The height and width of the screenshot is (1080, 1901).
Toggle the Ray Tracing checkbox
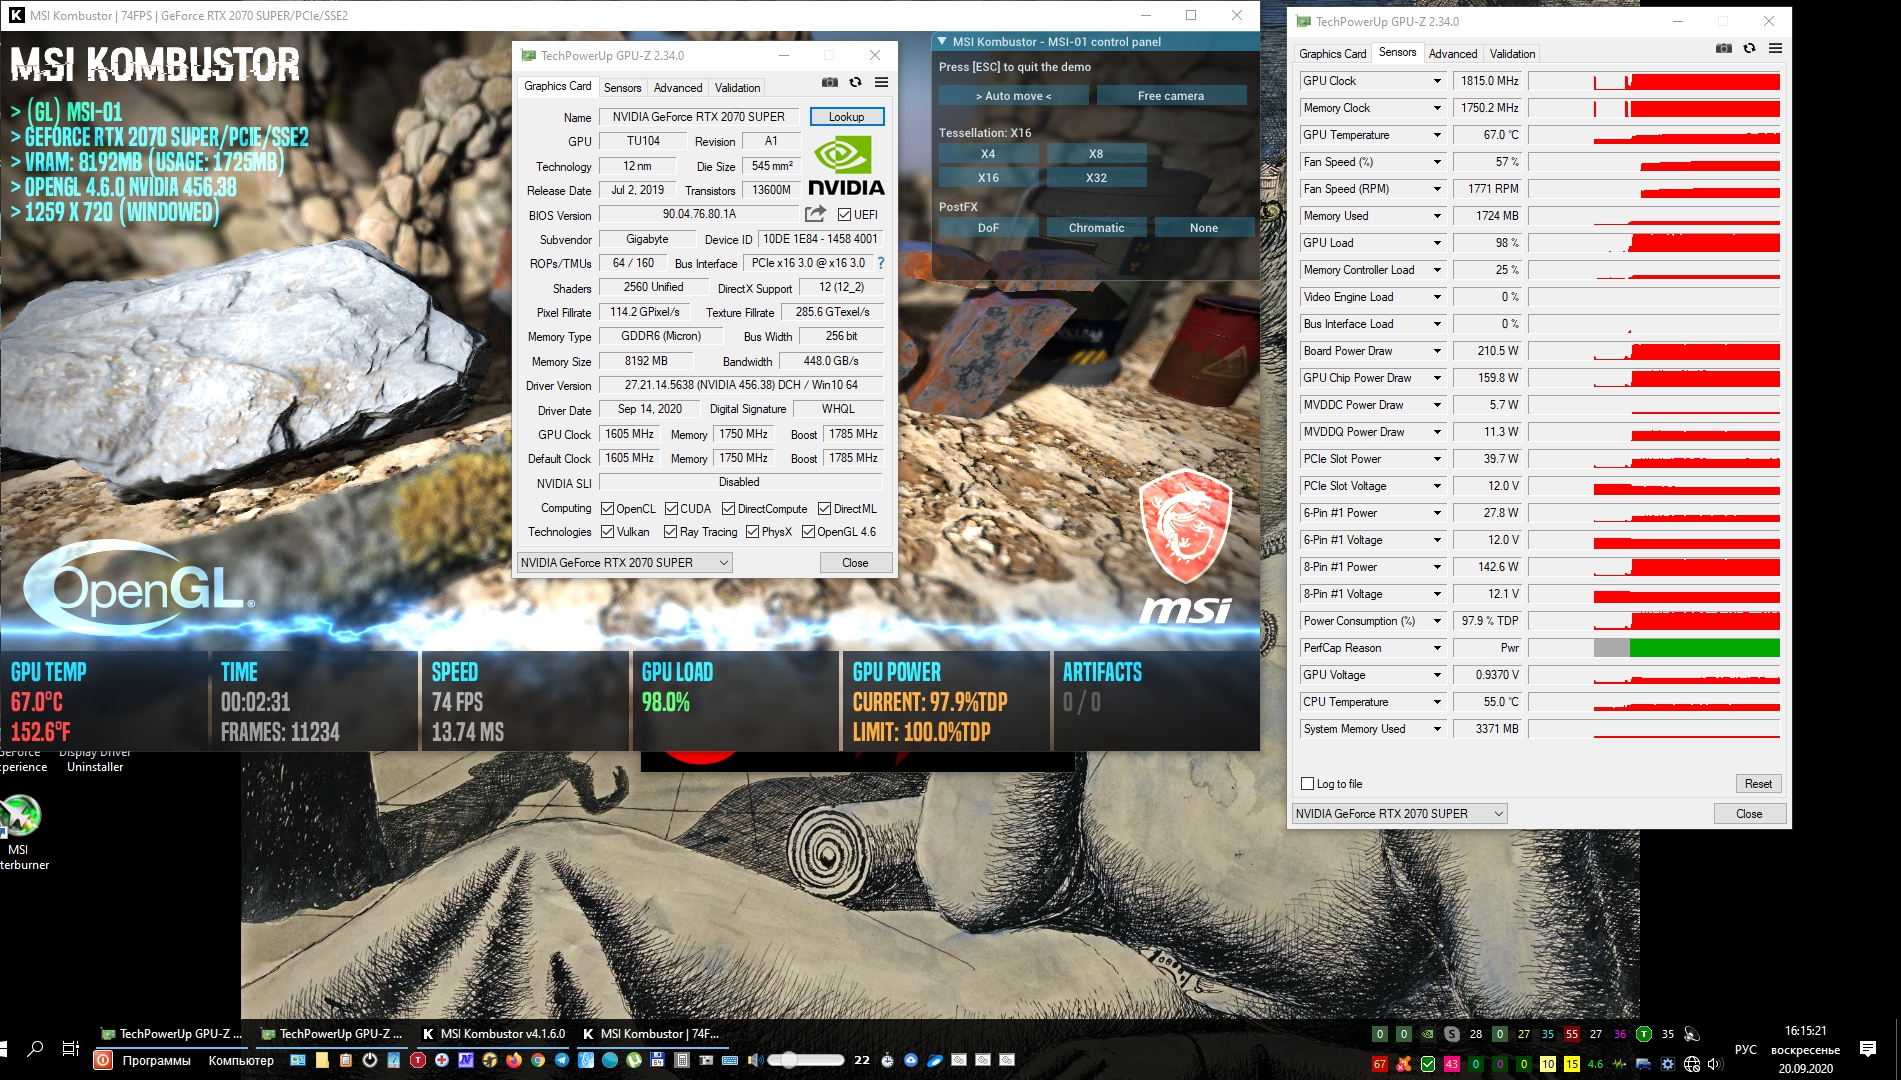pyautogui.click(x=671, y=532)
